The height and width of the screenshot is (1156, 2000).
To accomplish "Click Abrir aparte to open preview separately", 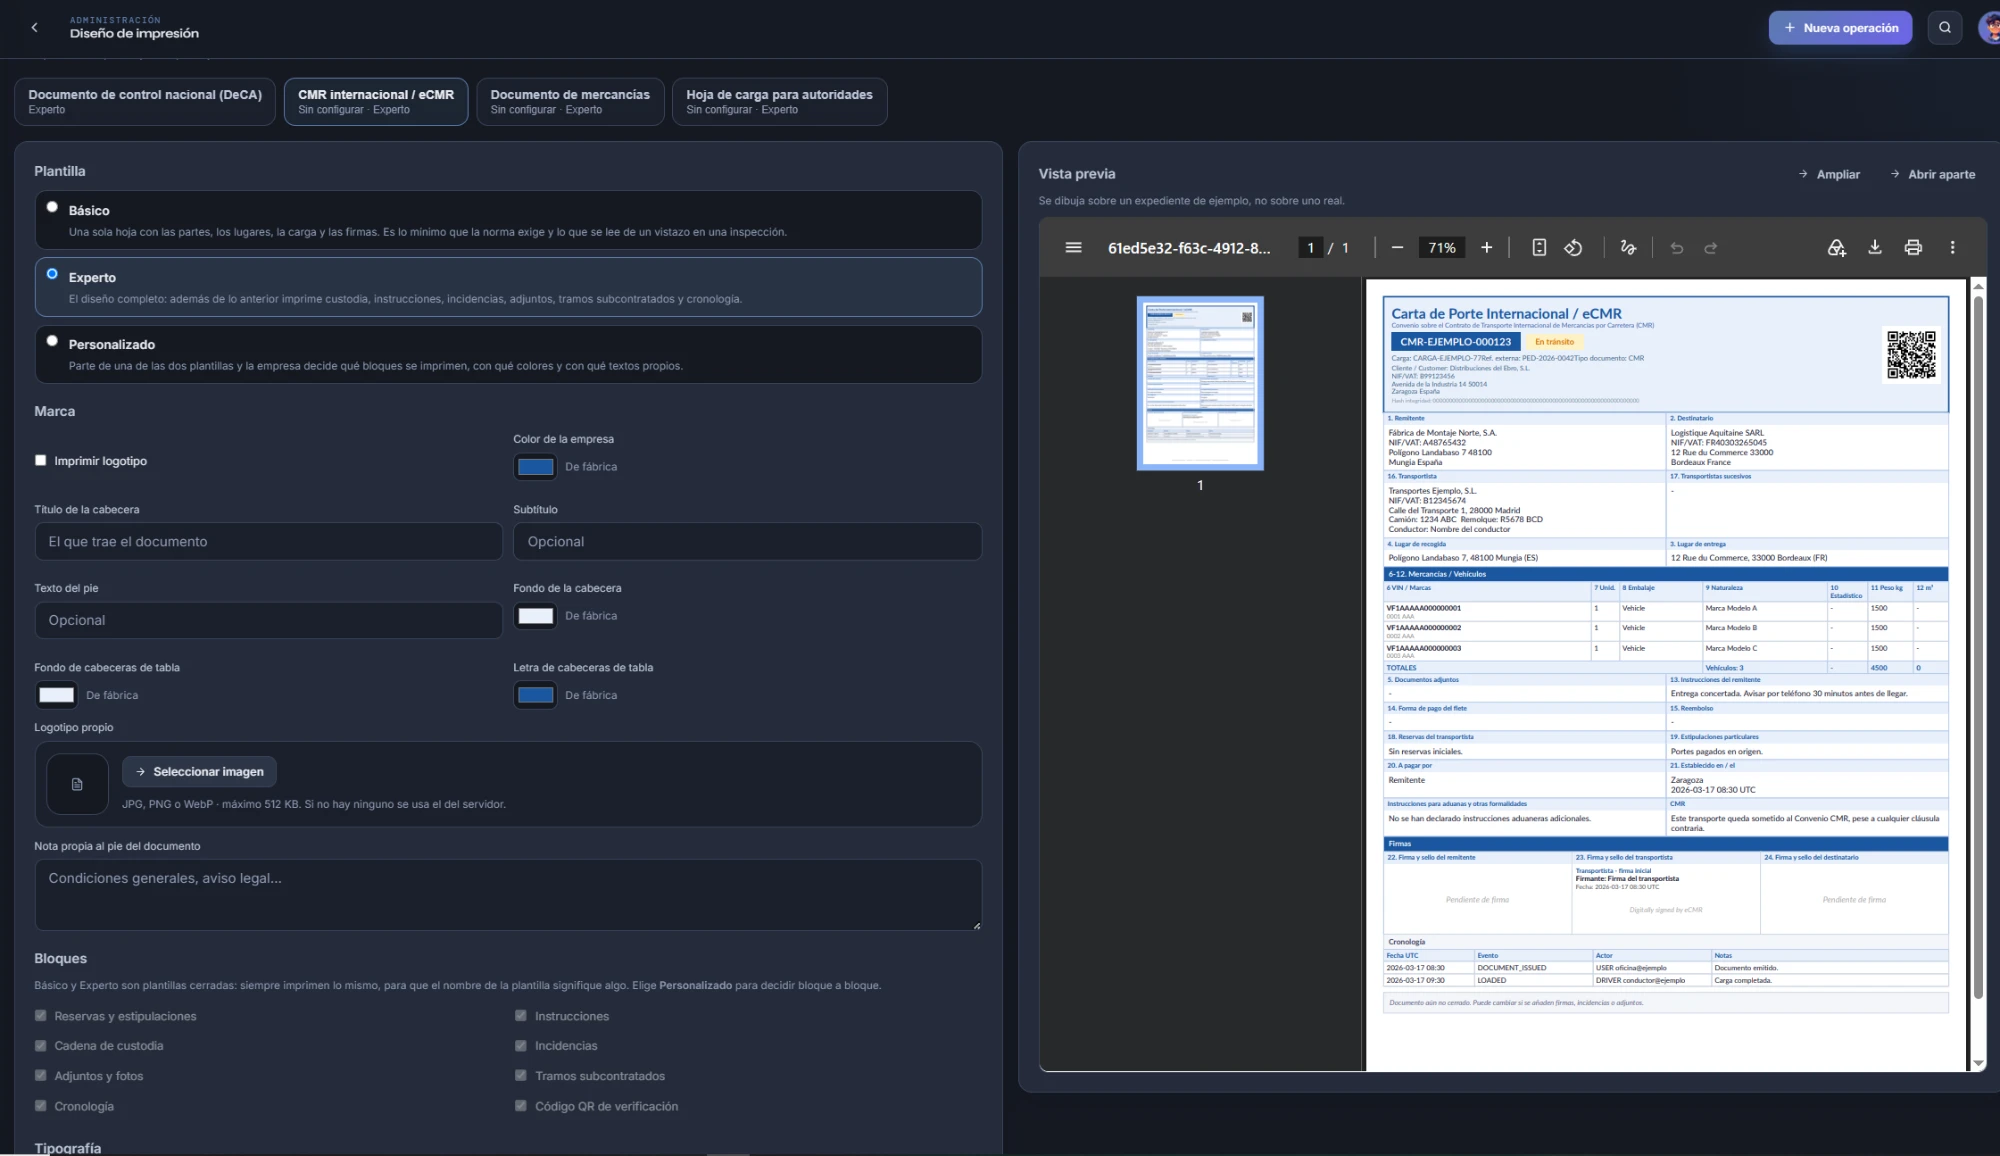I will (1933, 174).
